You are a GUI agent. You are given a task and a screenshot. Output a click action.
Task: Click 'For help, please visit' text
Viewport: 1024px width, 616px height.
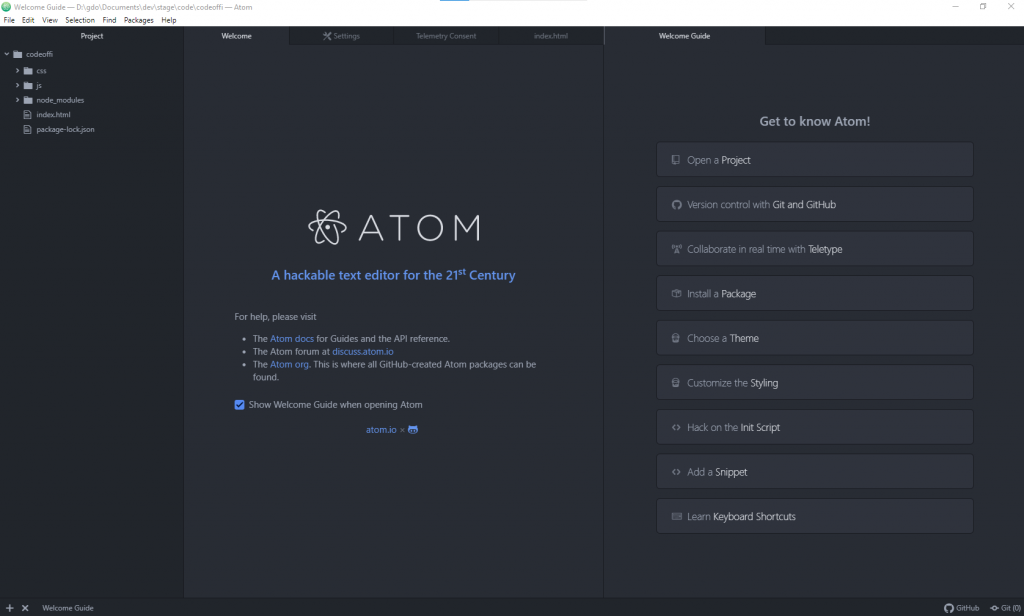275,317
